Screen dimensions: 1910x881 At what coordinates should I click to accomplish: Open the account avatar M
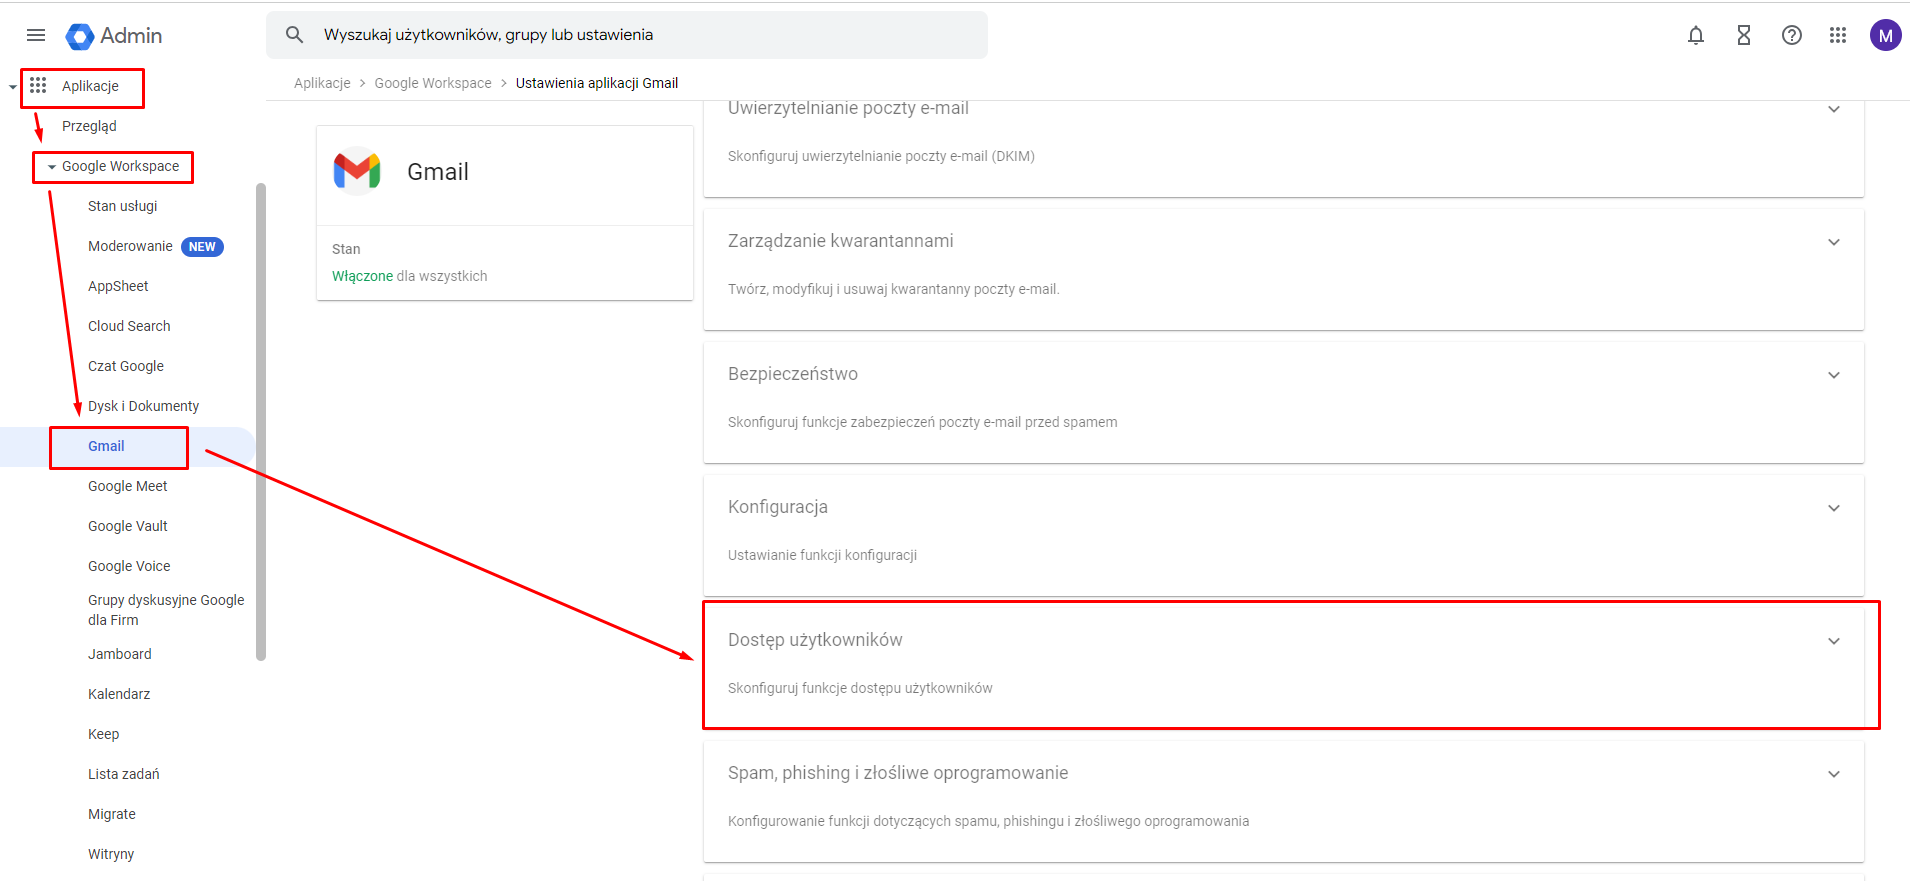click(x=1886, y=36)
